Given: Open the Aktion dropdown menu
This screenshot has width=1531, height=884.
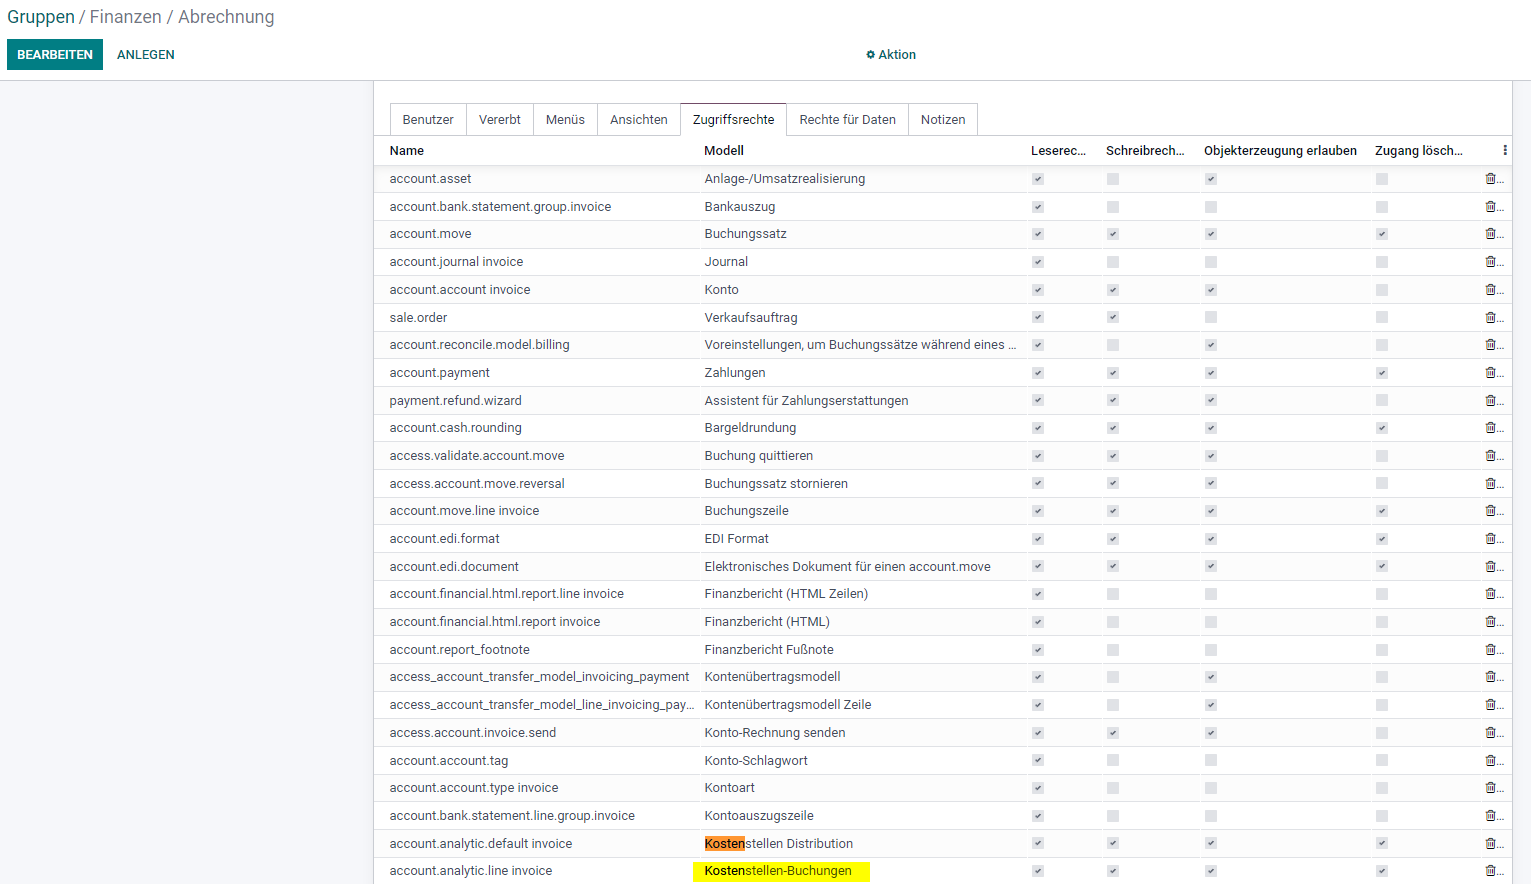Looking at the screenshot, I should point(891,55).
